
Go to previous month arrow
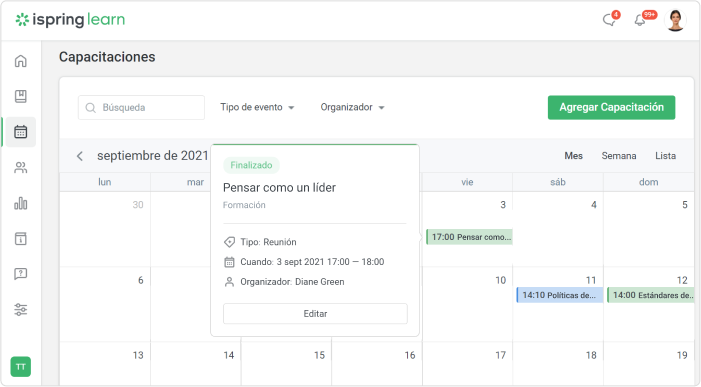80,156
